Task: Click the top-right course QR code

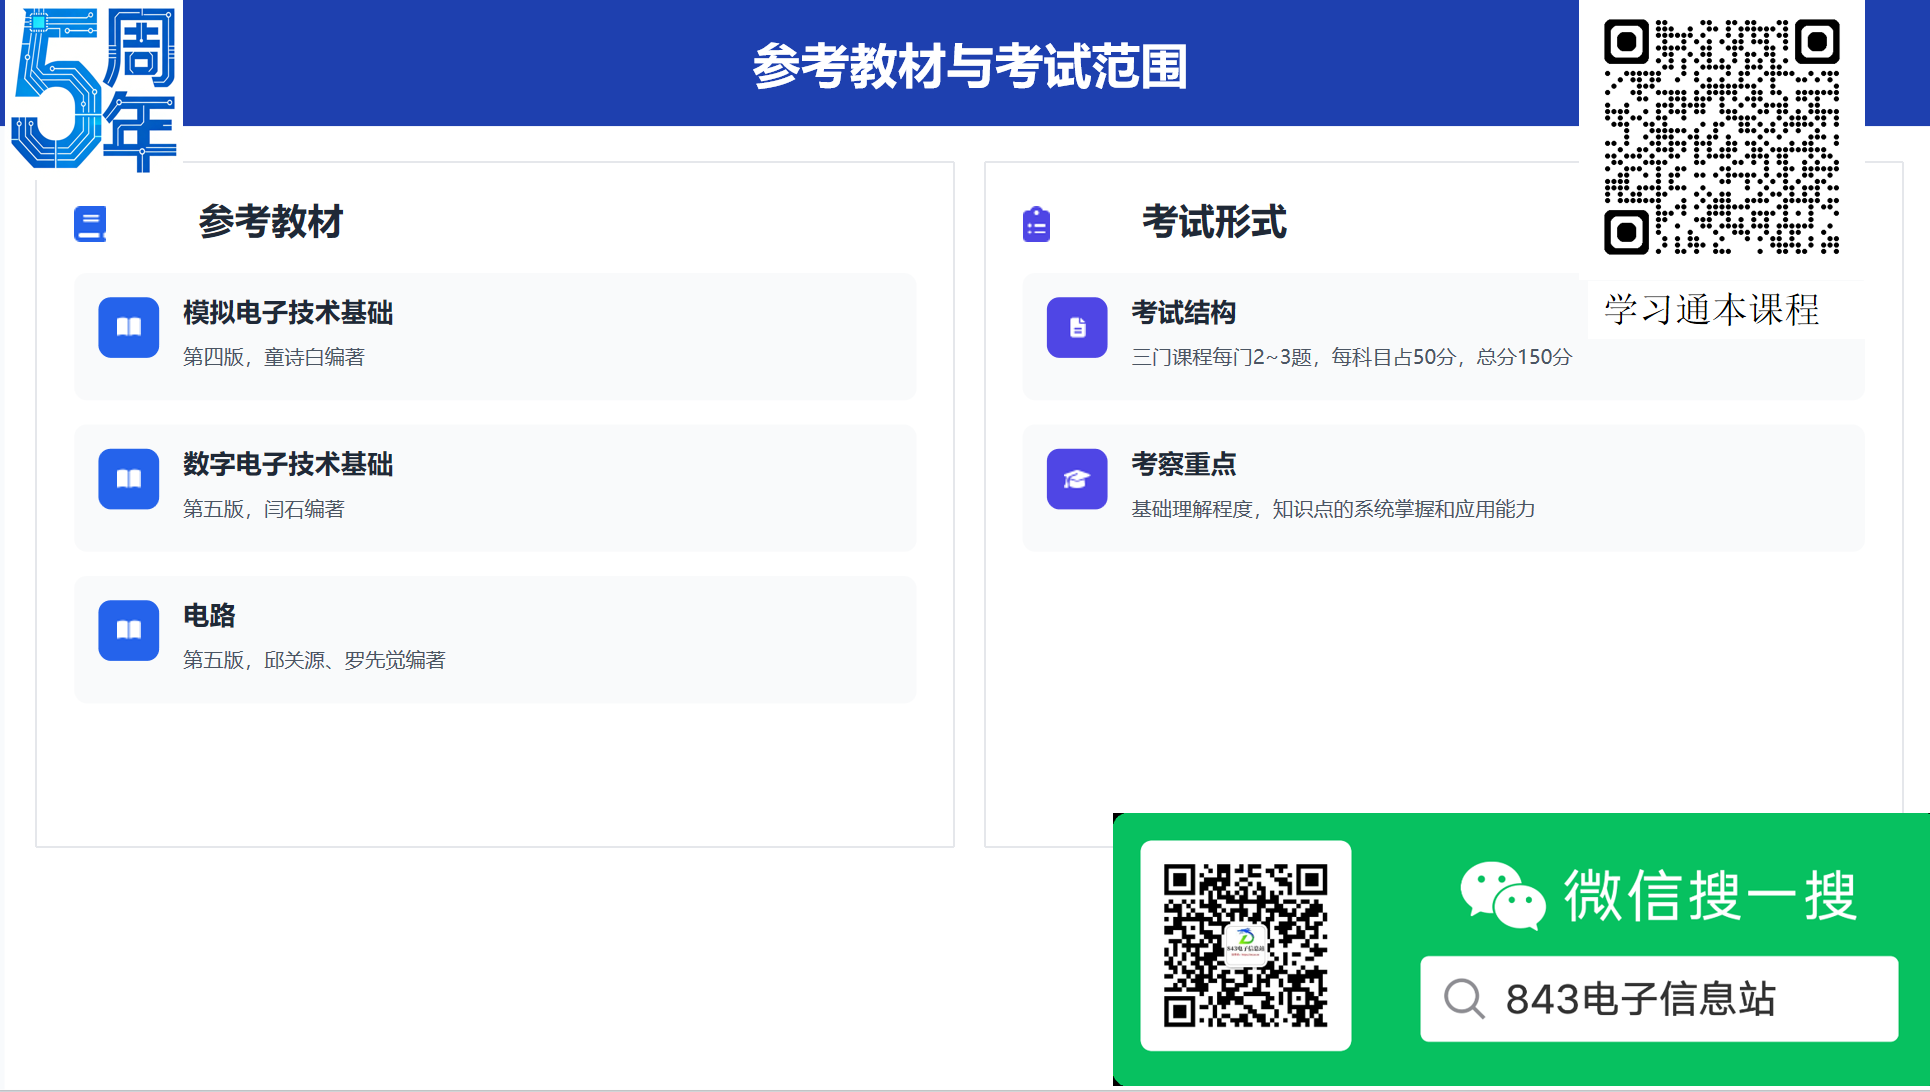Action: (x=1721, y=137)
